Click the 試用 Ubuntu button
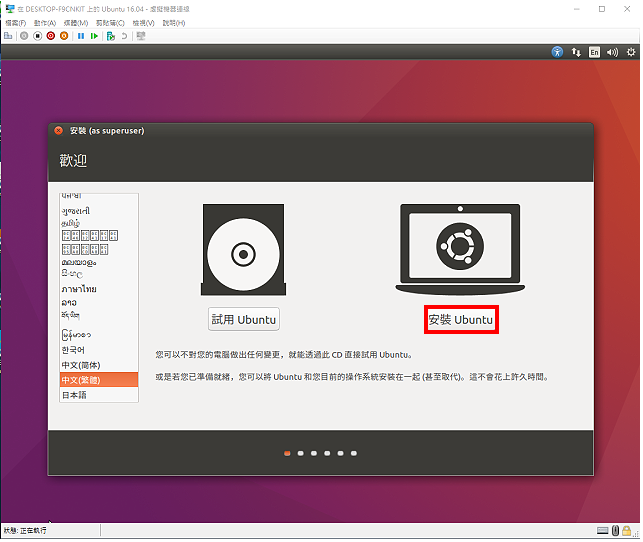Viewport: 643px width, 542px height. 244,319
